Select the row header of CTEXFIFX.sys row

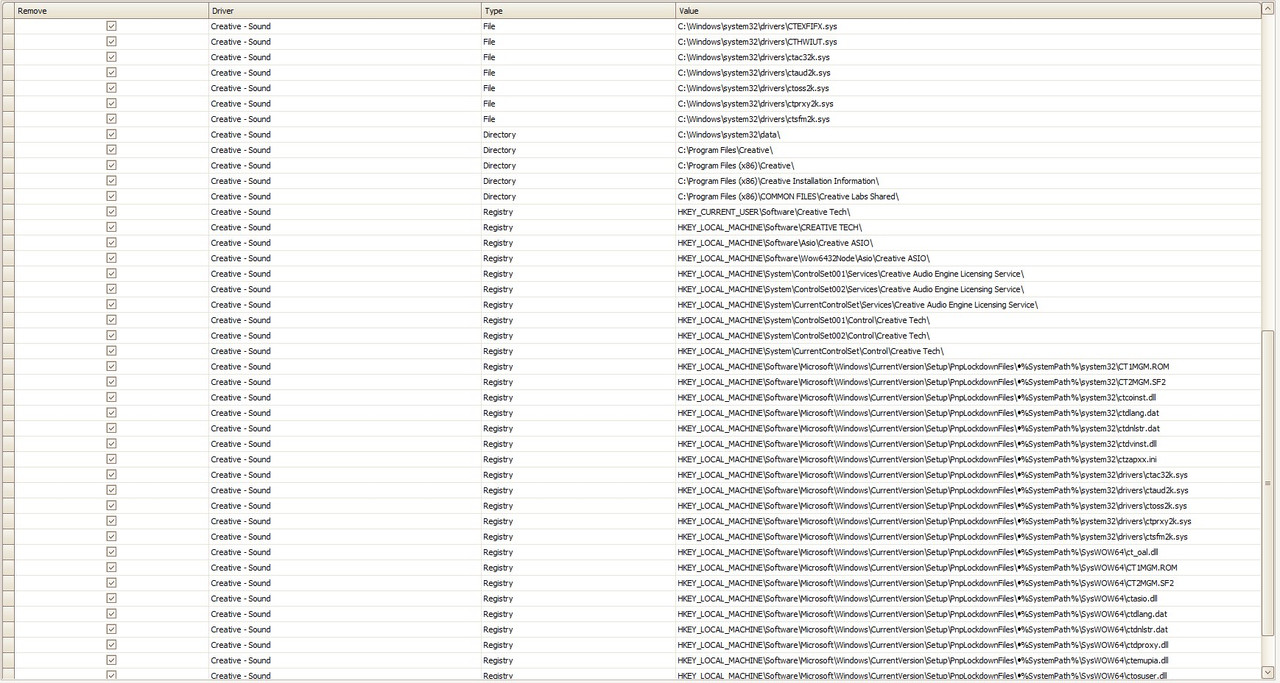8,26
